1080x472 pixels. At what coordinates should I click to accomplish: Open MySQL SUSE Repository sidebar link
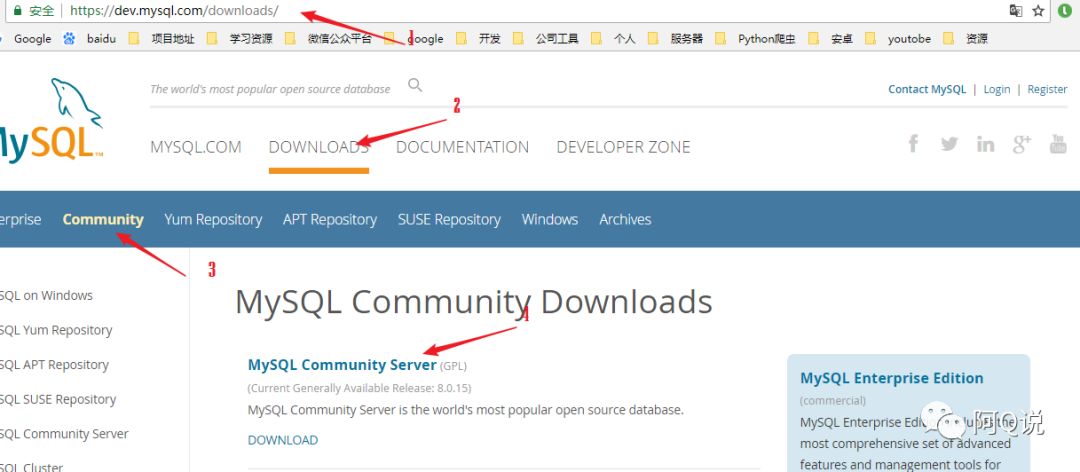point(58,399)
